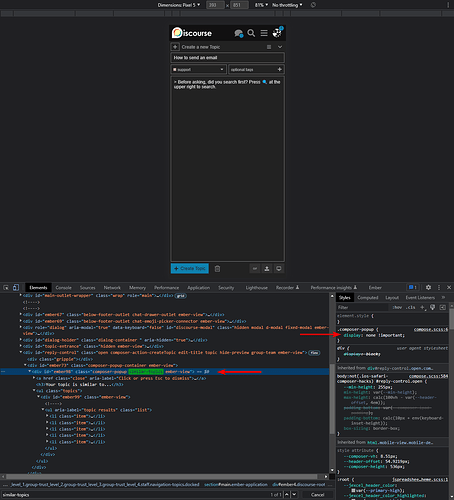The width and height of the screenshot is (454, 500).
Task: Click the toolbar toggle left of upload
Action: (x=255, y=269)
